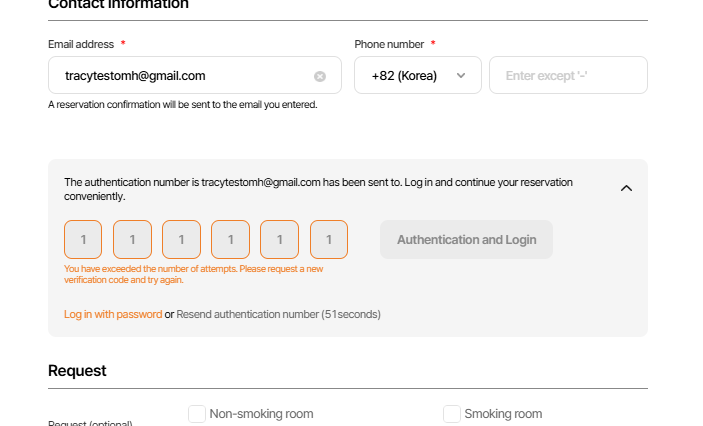Select the first verification code box
This screenshot has height=426, width=703.
(x=83, y=240)
